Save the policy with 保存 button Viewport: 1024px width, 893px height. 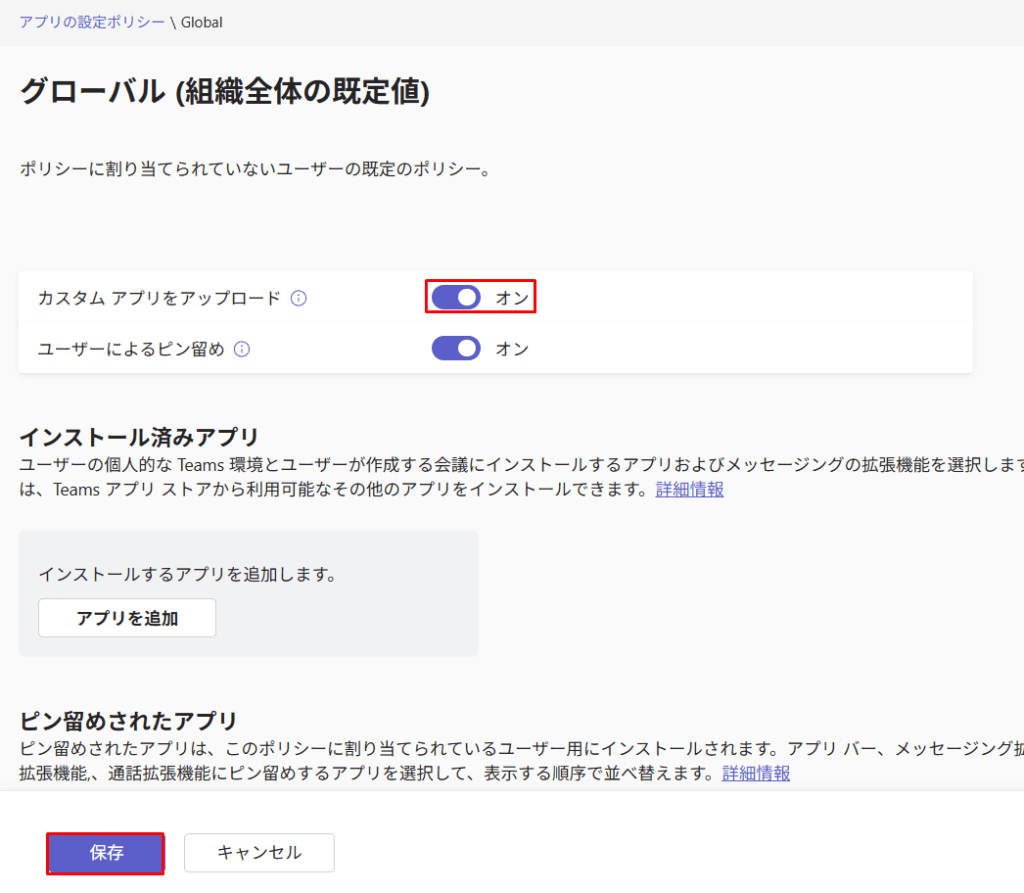coord(106,853)
